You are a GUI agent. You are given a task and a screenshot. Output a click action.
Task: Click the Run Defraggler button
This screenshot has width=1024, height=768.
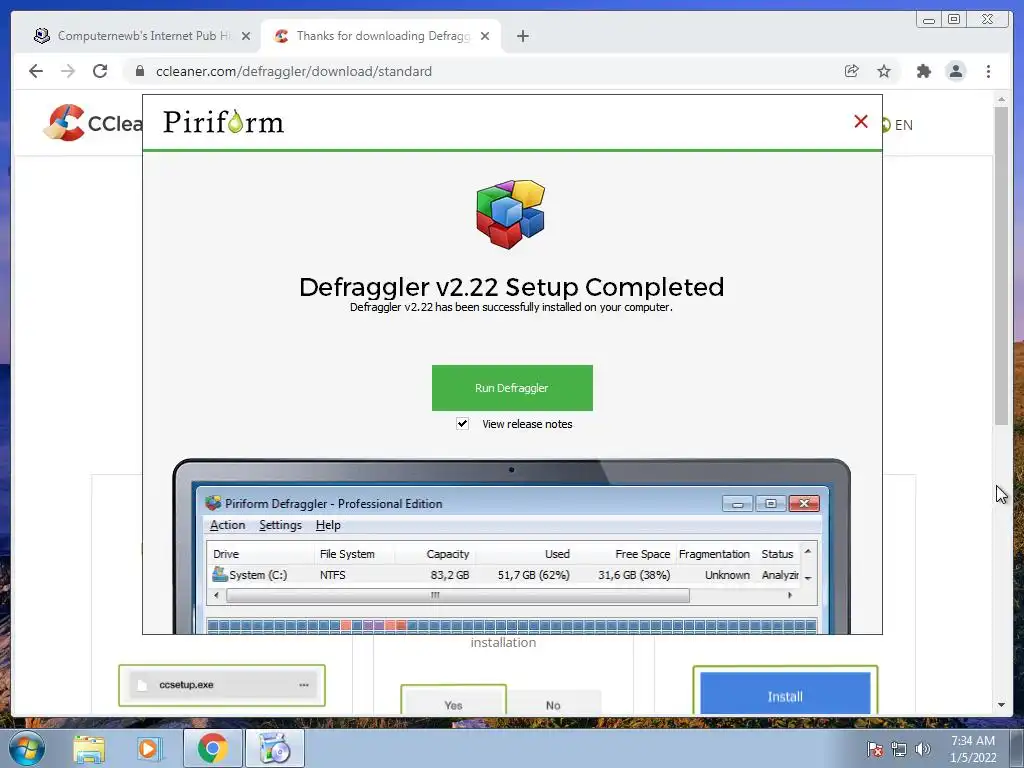coord(512,388)
